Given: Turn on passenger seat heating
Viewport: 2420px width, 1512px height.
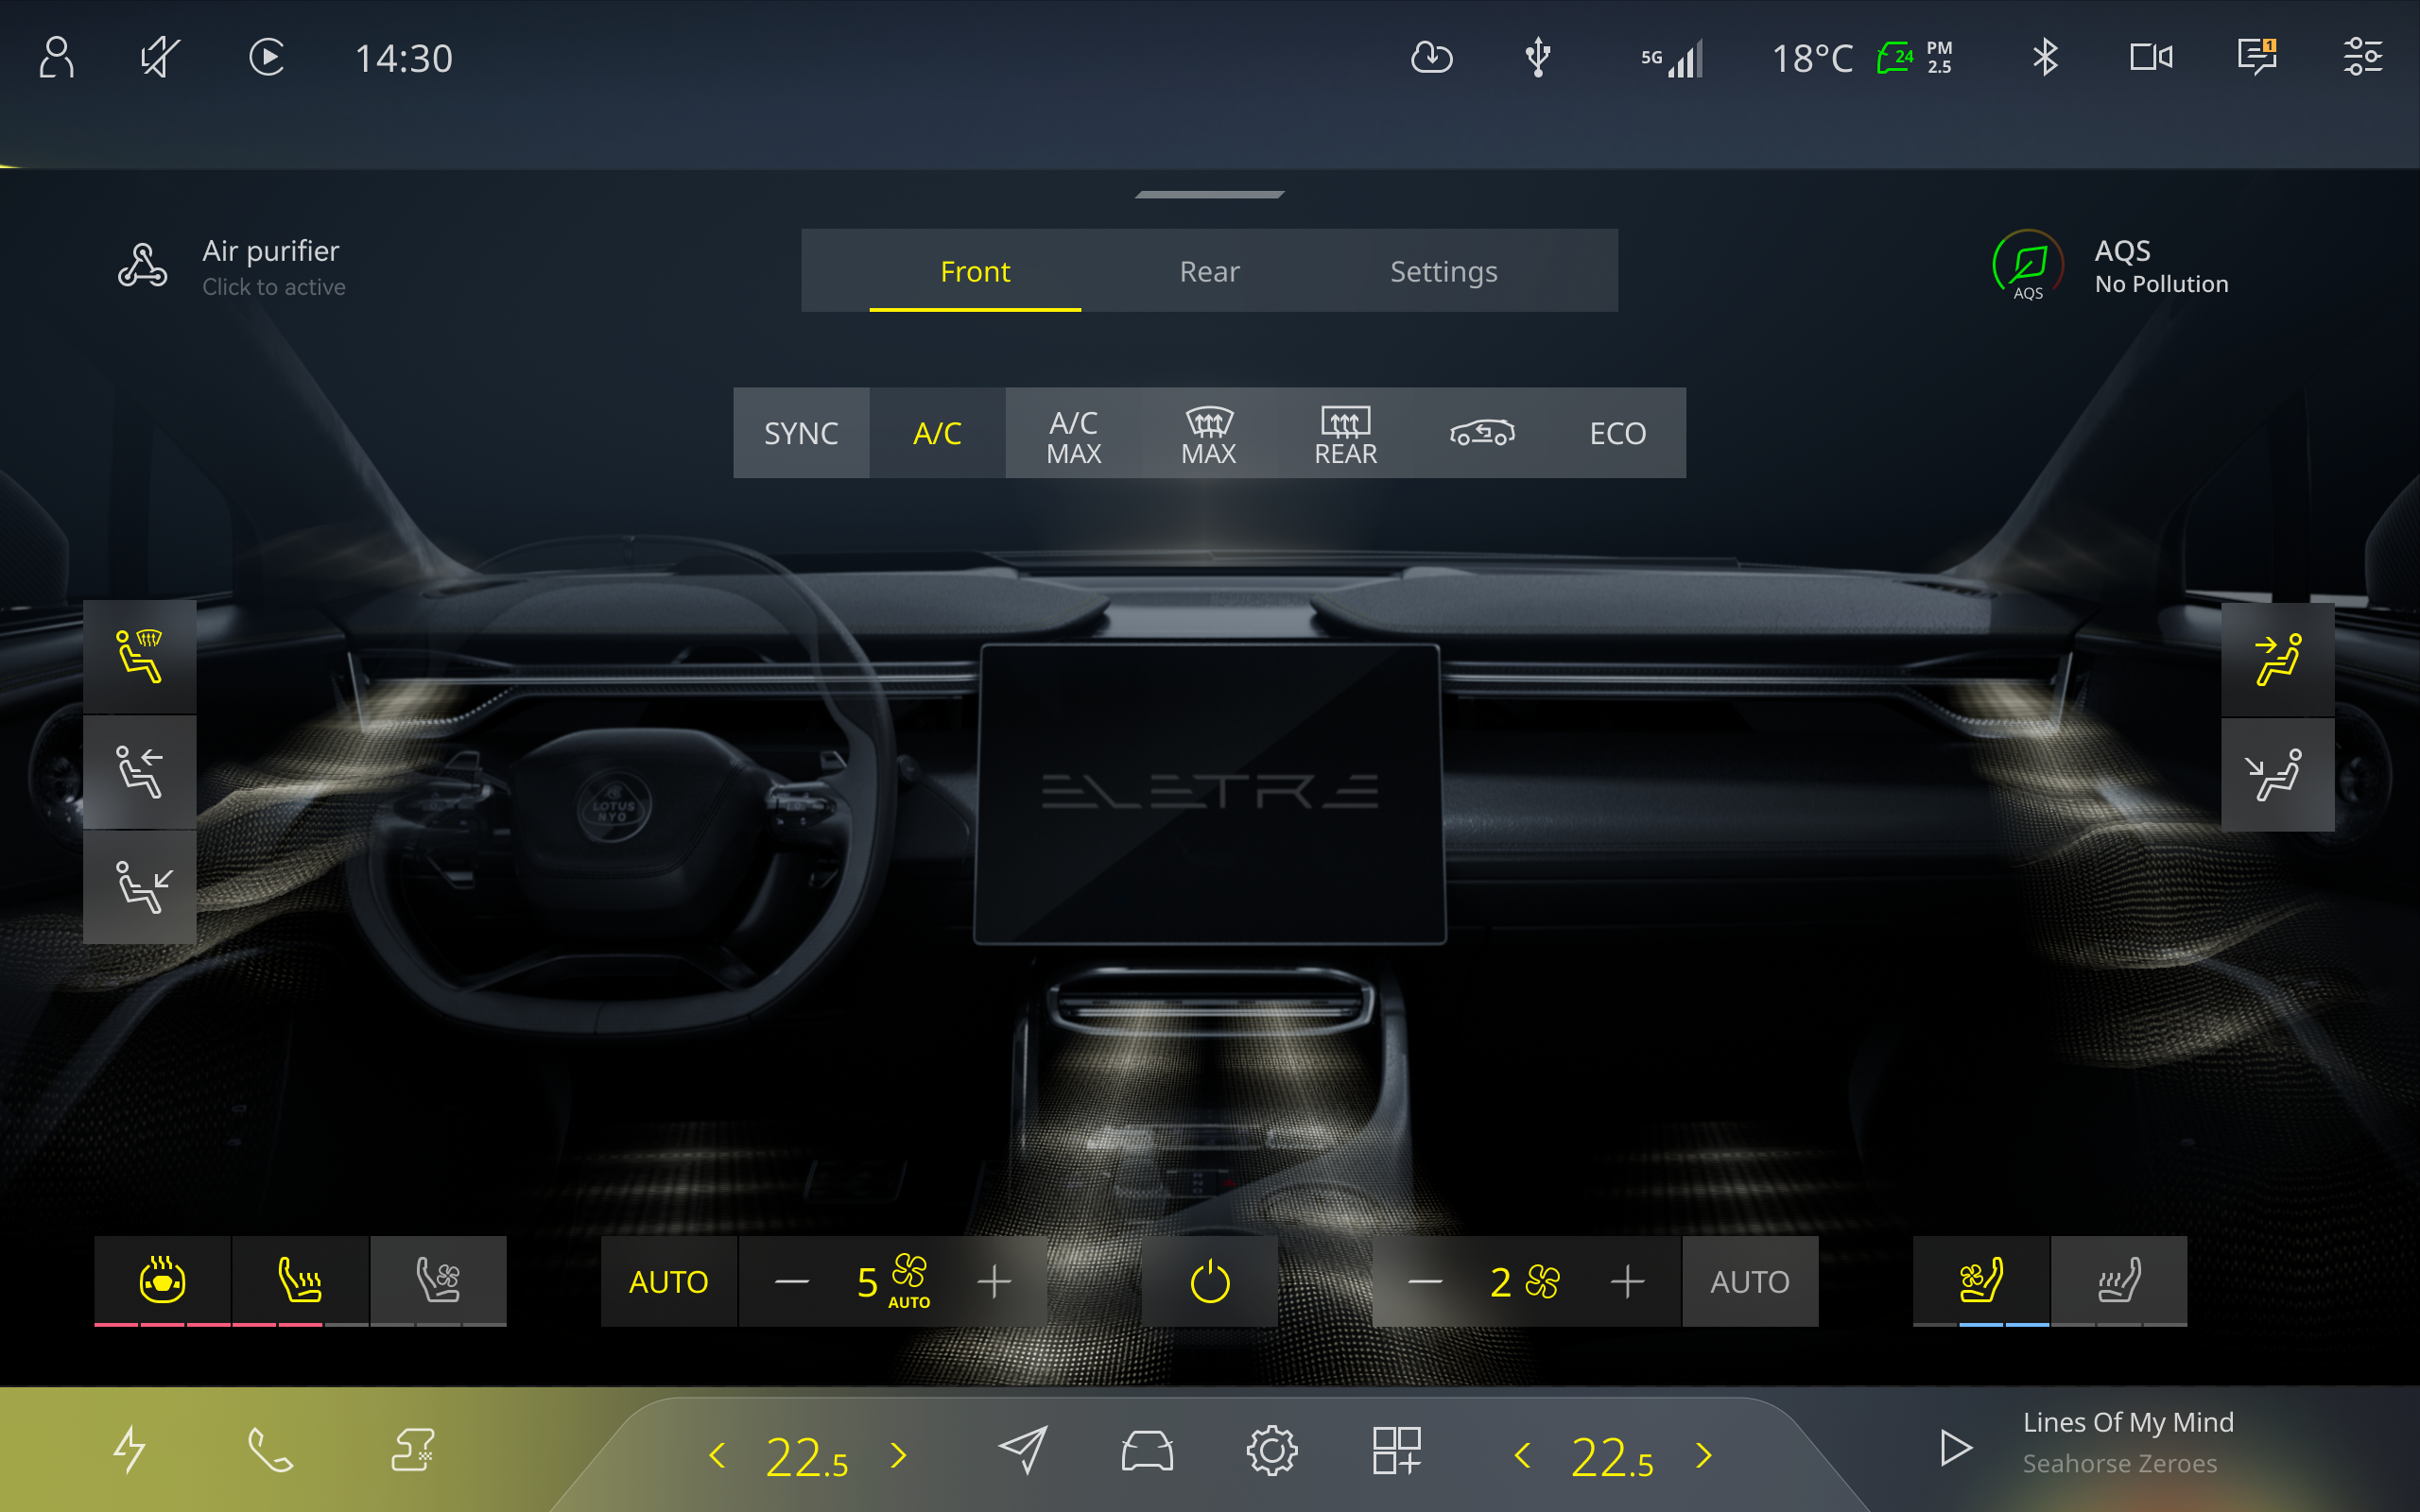Looking at the screenshot, I should click(2119, 1281).
